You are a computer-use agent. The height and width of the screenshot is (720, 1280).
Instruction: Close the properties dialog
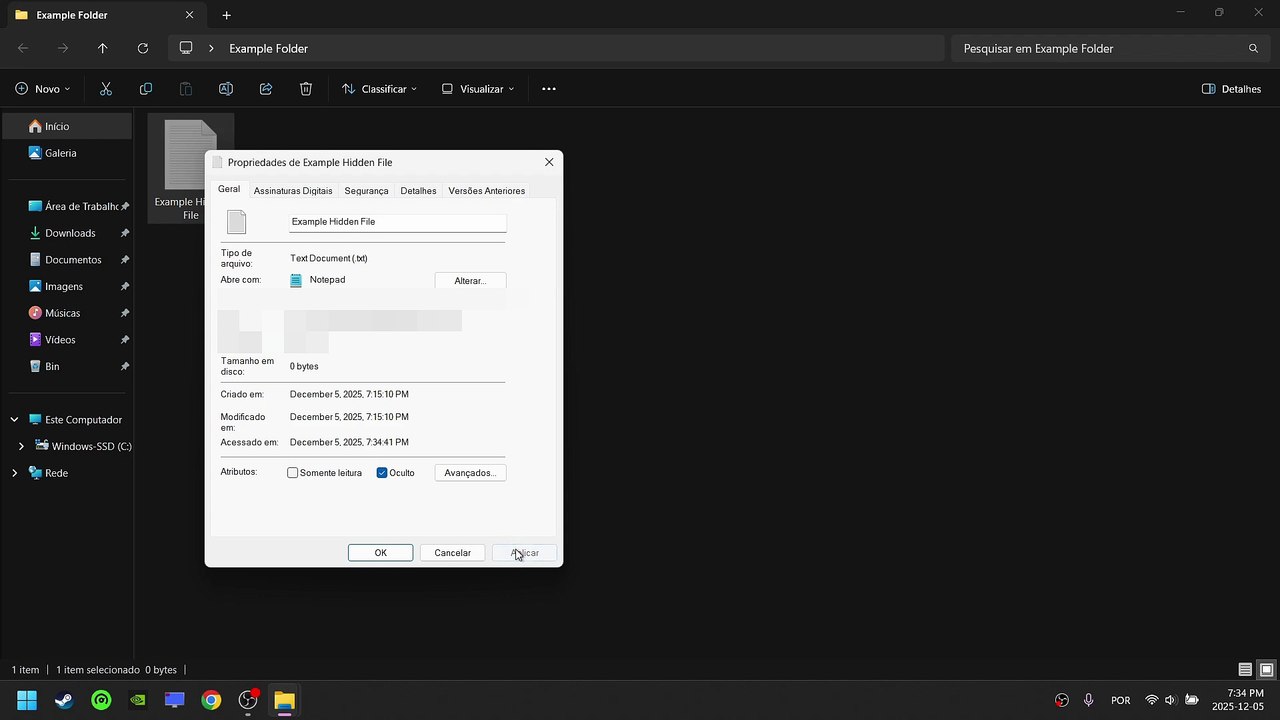[x=549, y=162]
